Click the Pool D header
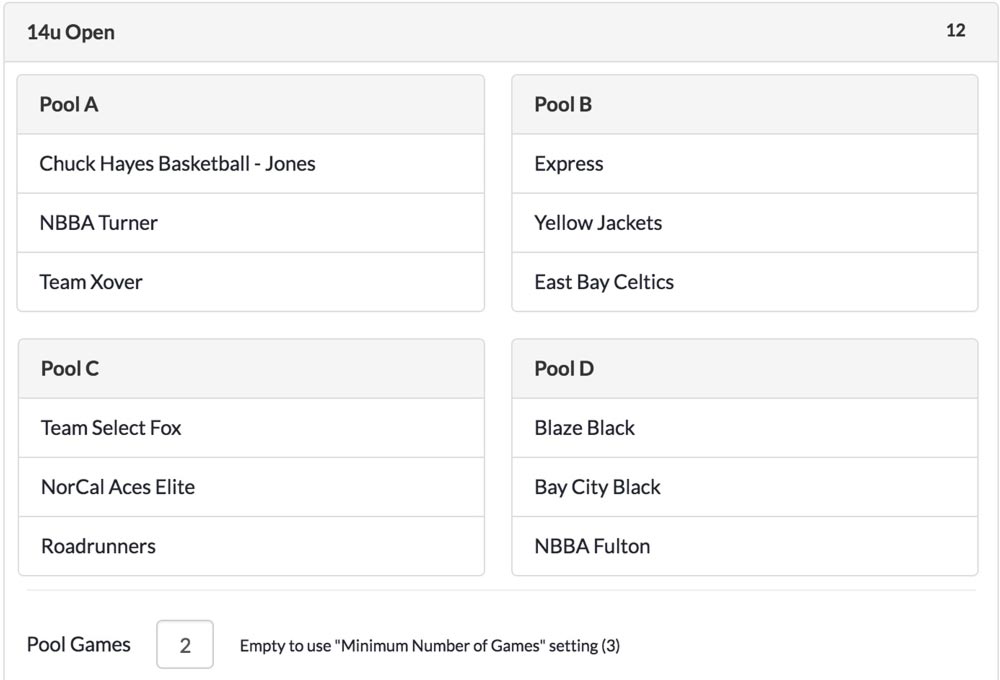Screen dimensions: 1000x680 tap(564, 368)
